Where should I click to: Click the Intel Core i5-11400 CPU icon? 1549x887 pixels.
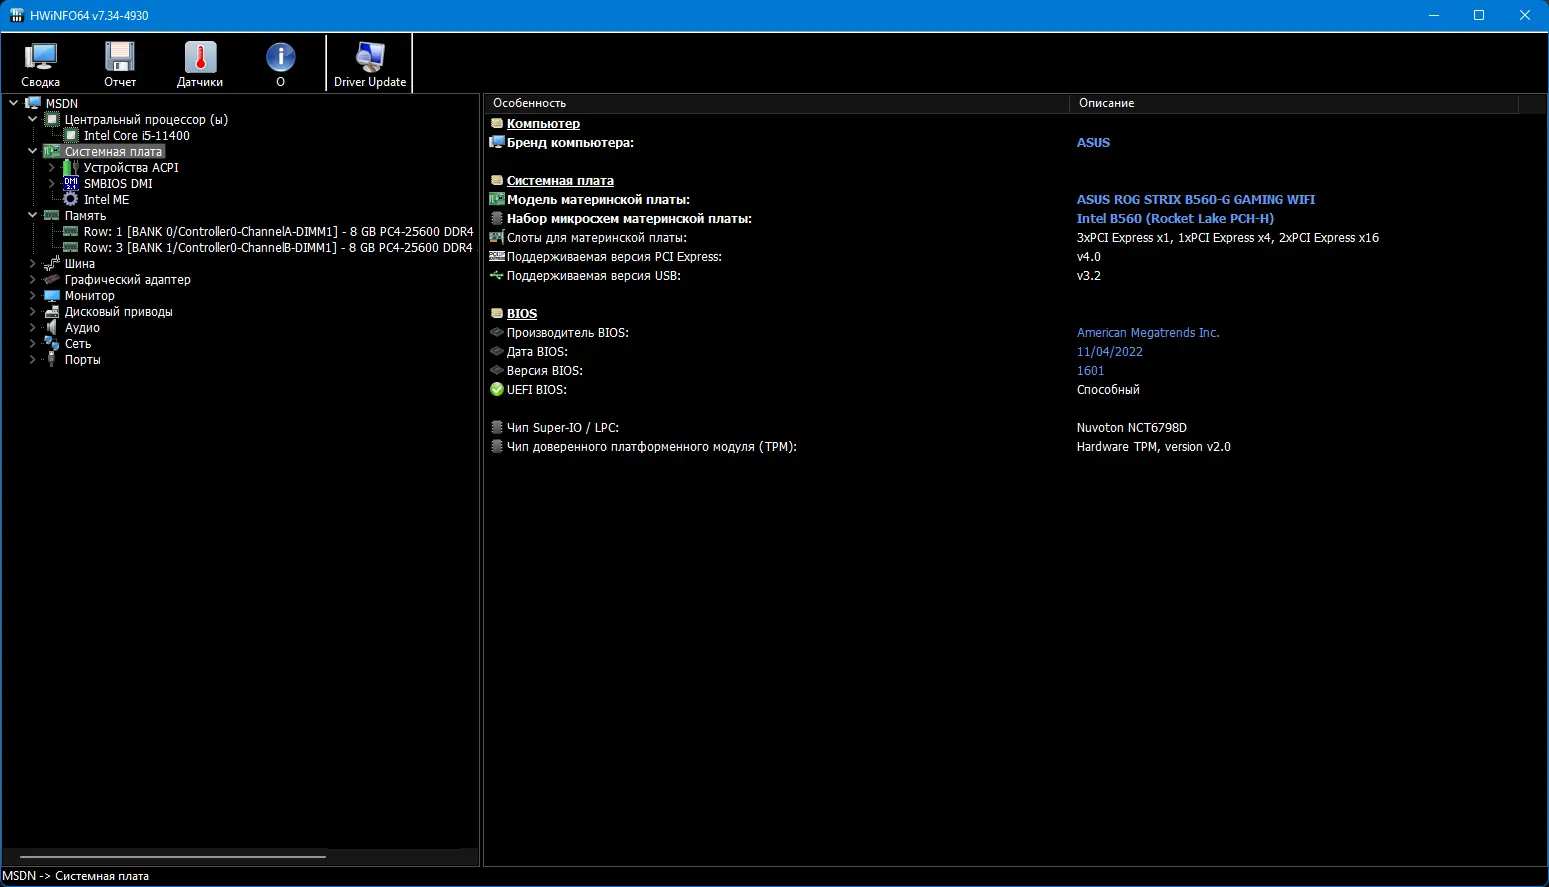[x=71, y=135]
